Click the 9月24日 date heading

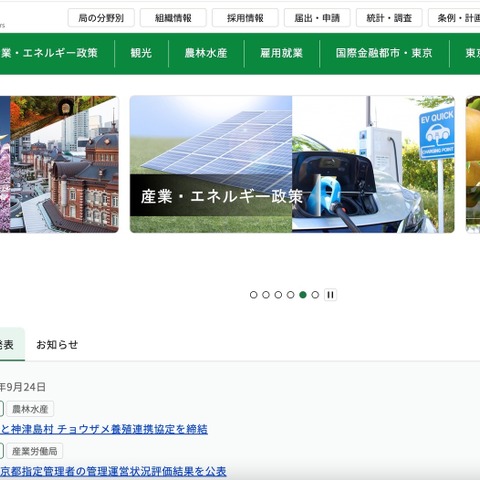pyautogui.click(x=23, y=387)
